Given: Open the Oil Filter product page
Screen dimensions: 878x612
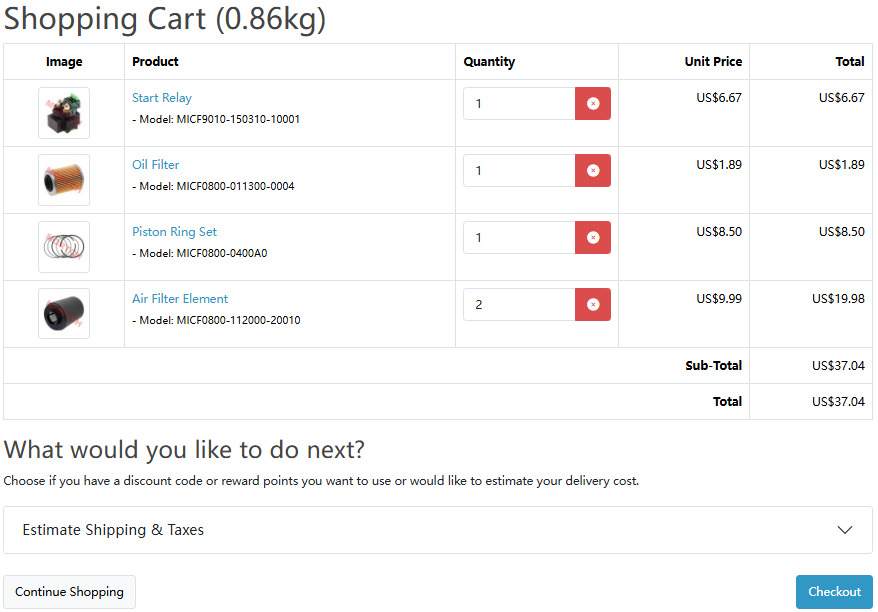Looking at the screenshot, I should tap(155, 164).
